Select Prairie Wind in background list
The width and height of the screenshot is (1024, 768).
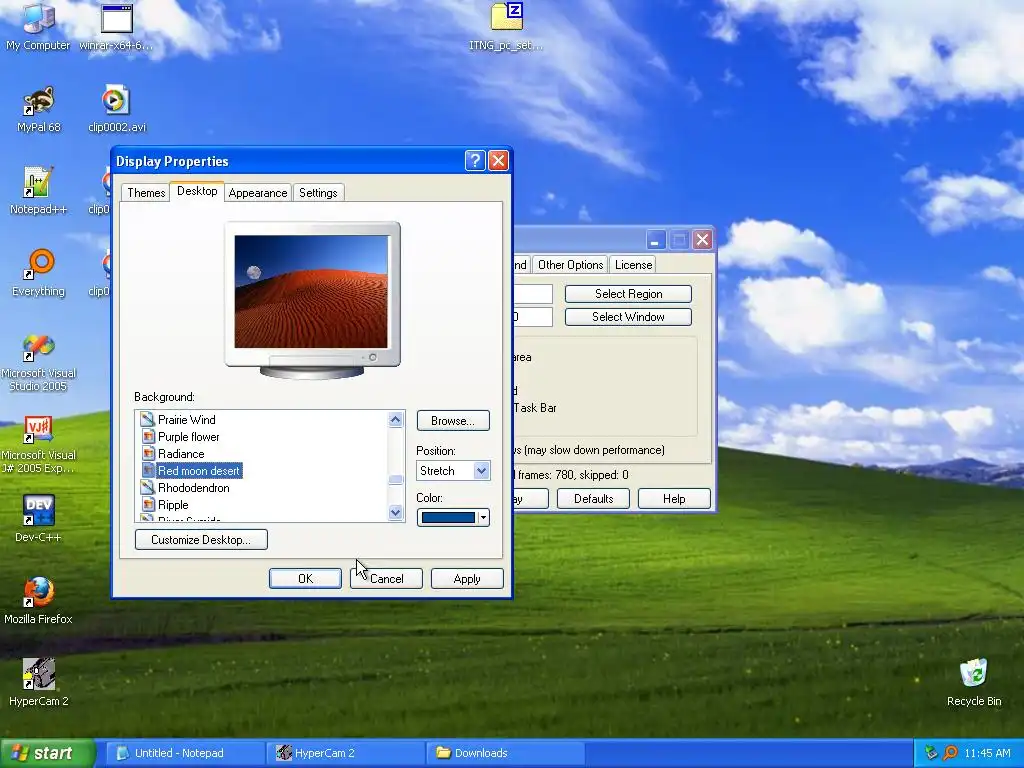187,419
